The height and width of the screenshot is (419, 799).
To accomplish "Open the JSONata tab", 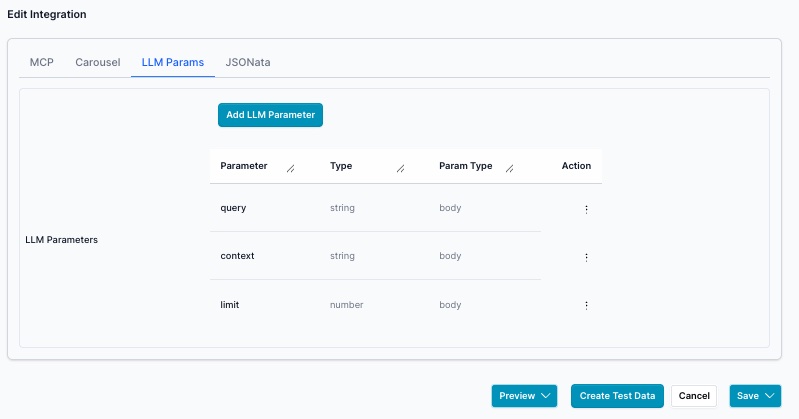I will click(x=248, y=62).
